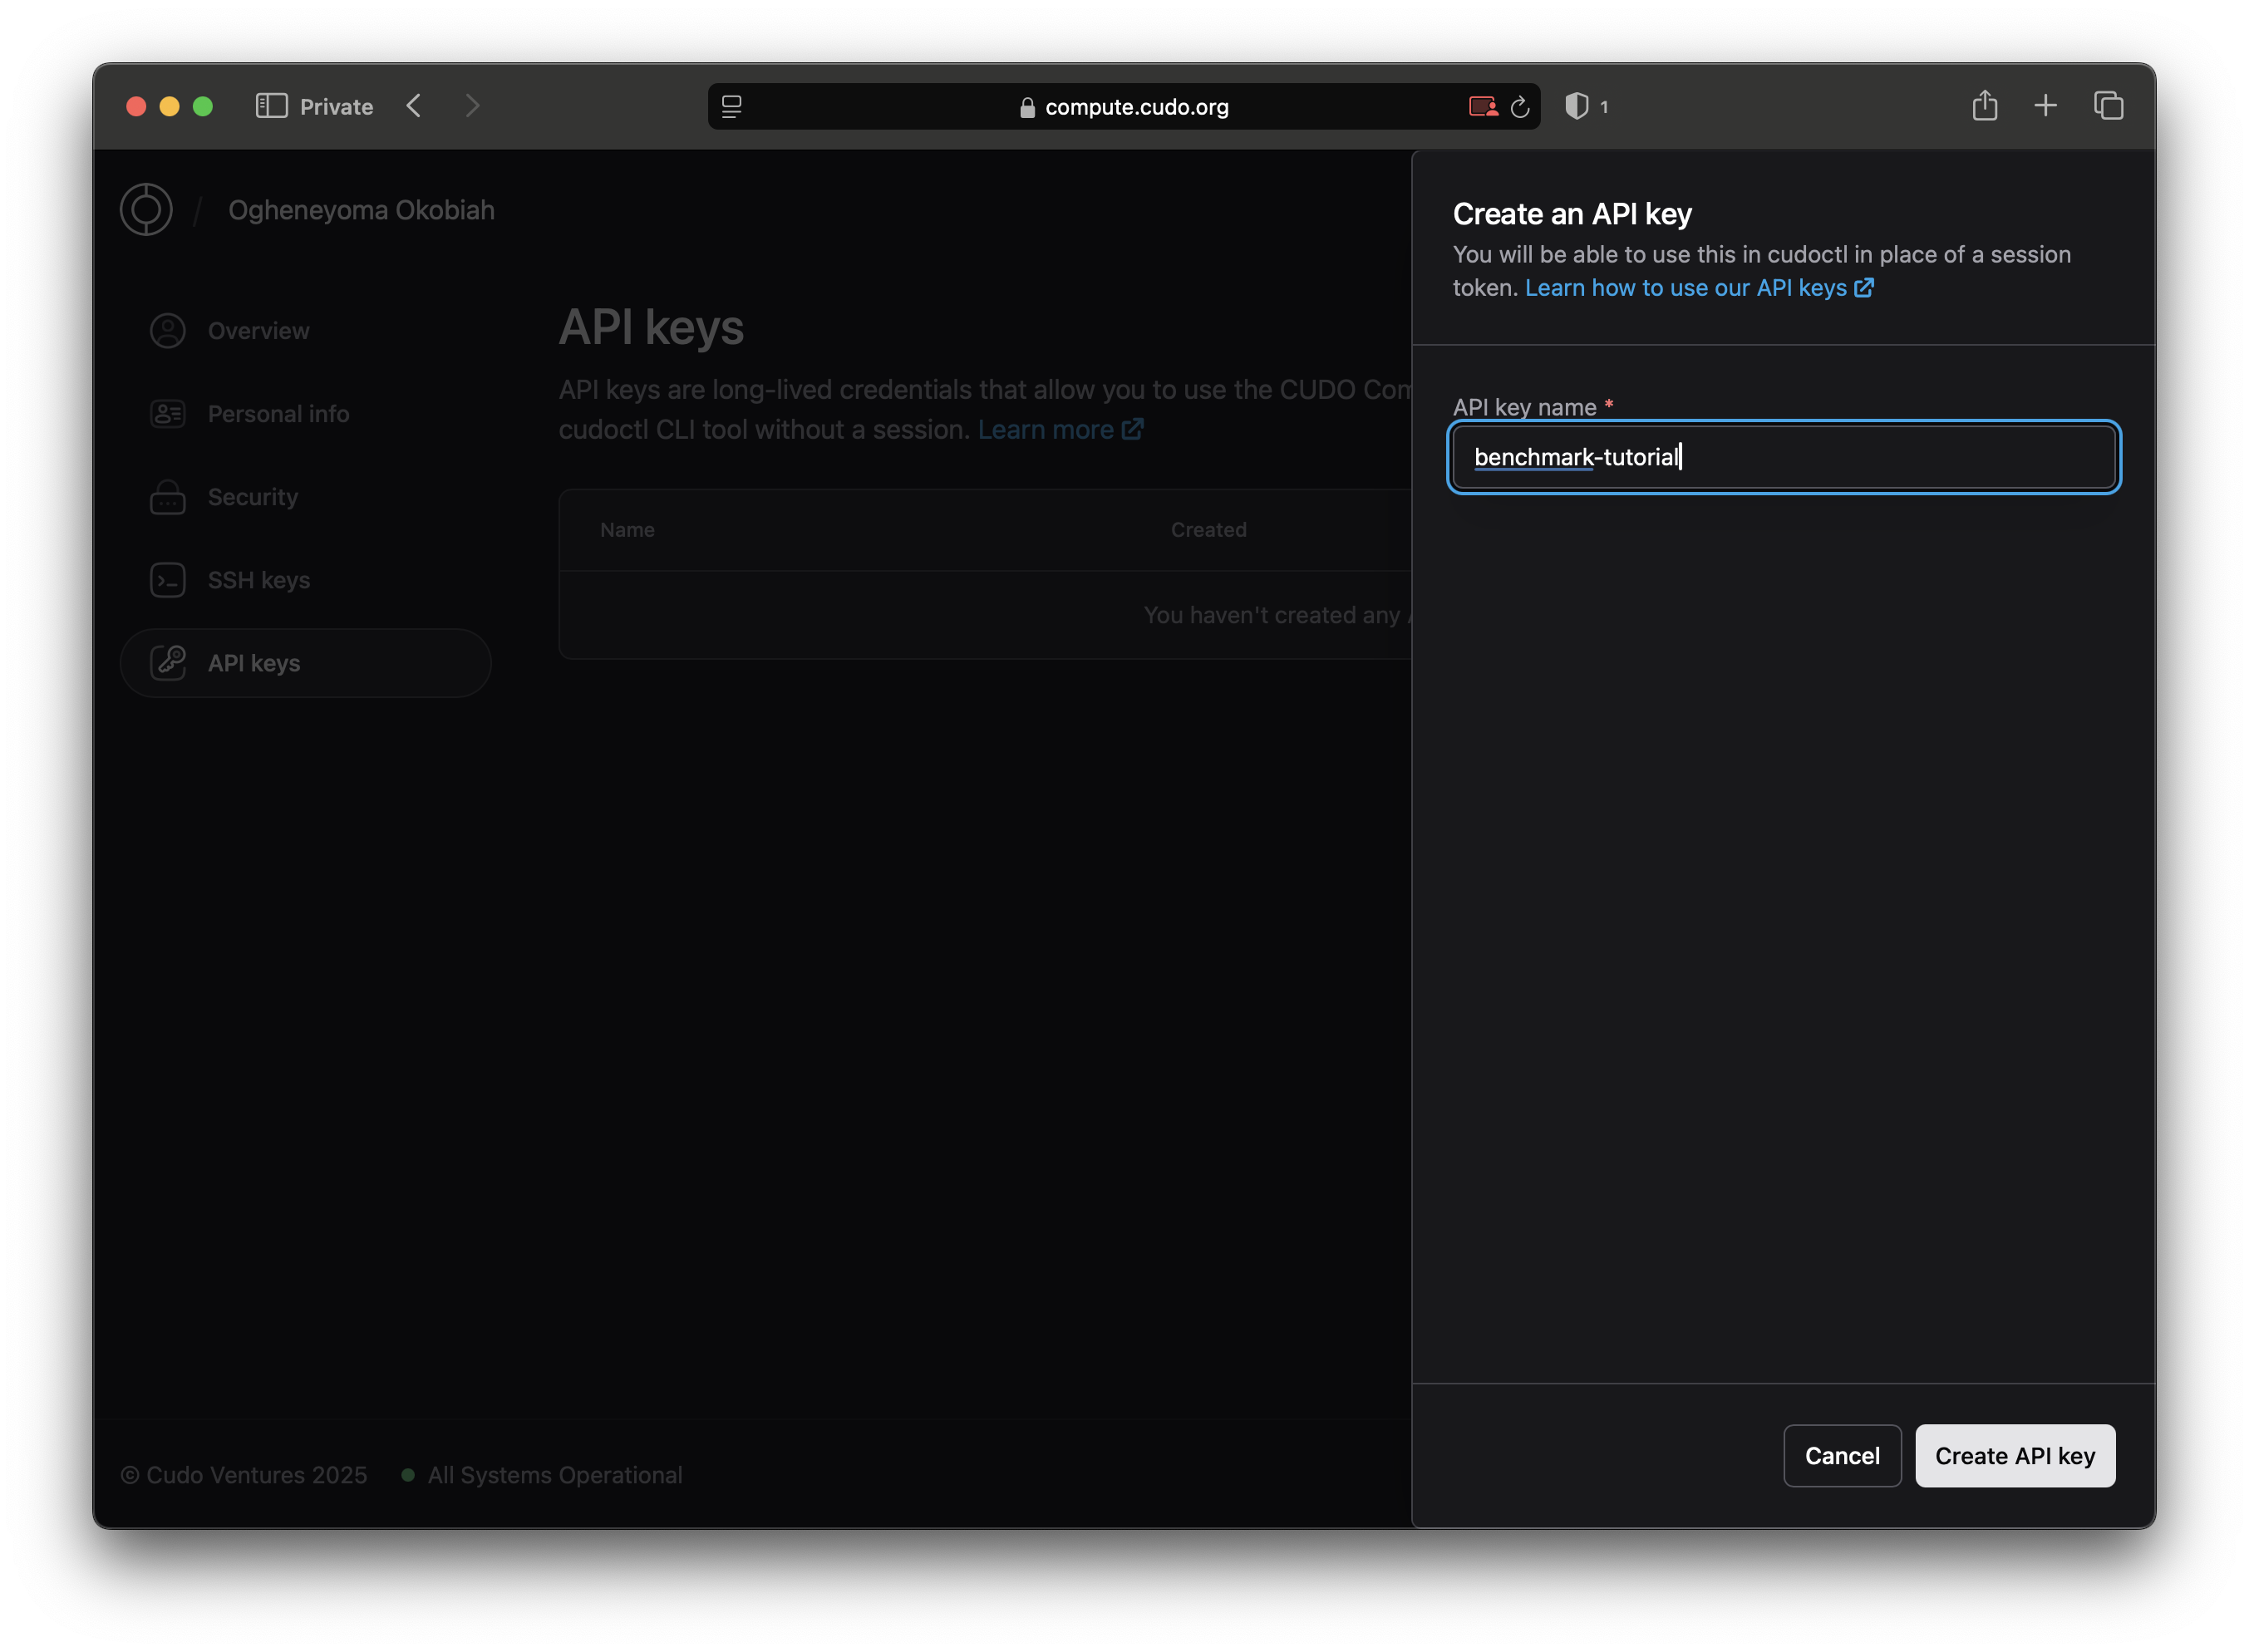The height and width of the screenshot is (1652, 2249).
Task: Open the privacy shield report icon
Action: [x=1577, y=106]
